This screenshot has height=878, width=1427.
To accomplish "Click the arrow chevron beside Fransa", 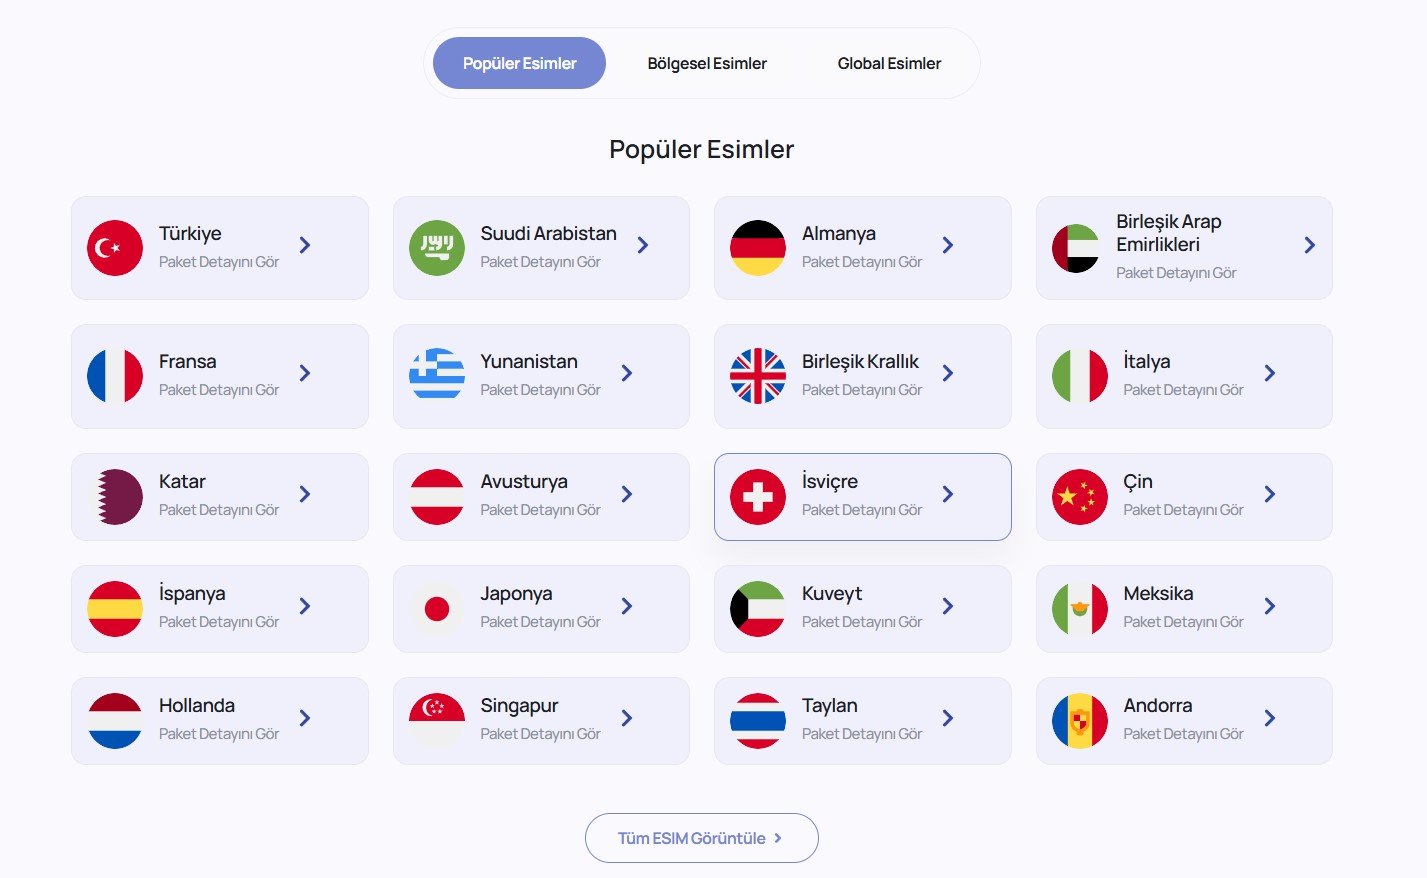I will coord(305,373).
